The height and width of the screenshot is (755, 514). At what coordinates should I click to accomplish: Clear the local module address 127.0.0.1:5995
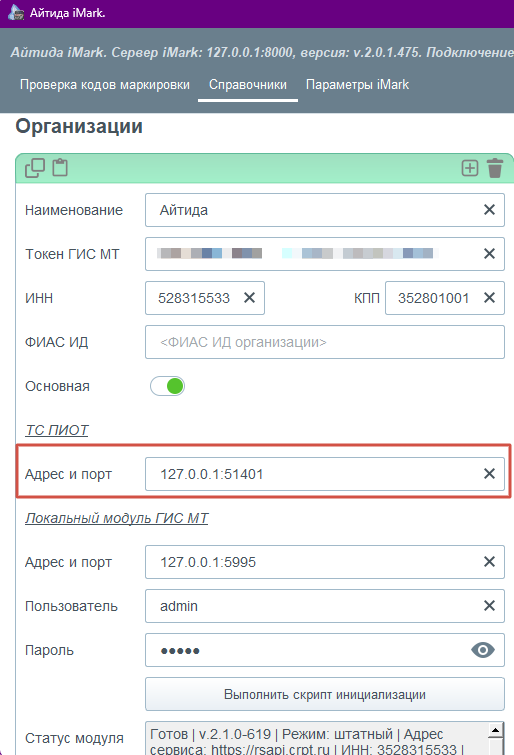489,562
